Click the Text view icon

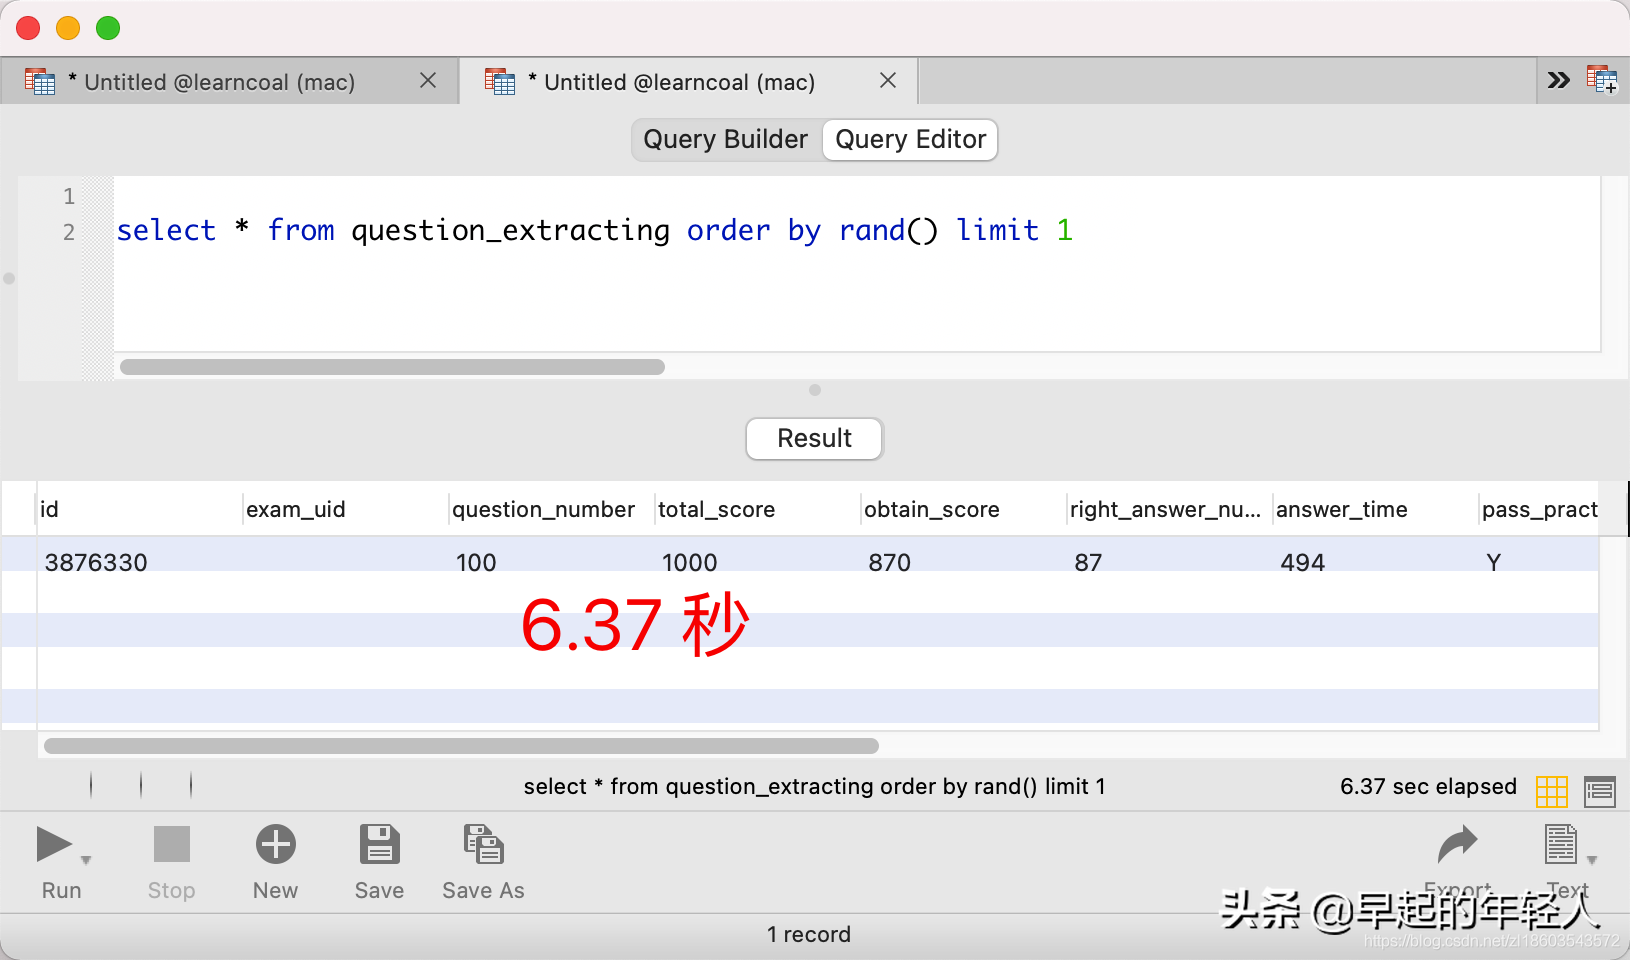[x=1561, y=844]
